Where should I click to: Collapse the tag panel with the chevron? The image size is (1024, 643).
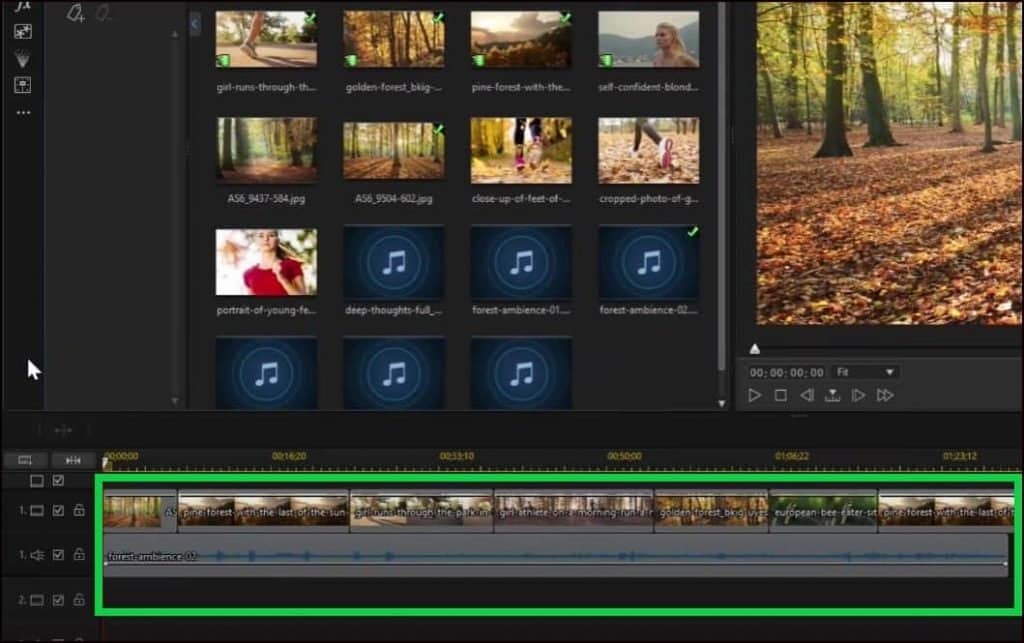[194, 22]
